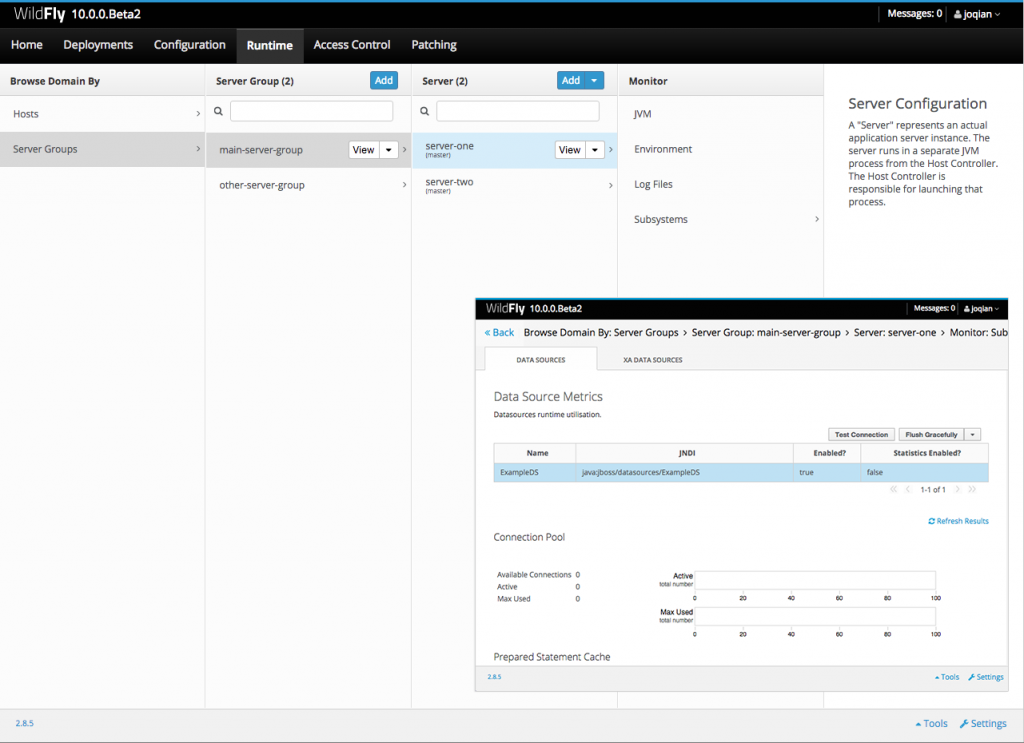The image size is (1024, 743).
Task: Switch to the Runtime tab
Action: (270, 46)
